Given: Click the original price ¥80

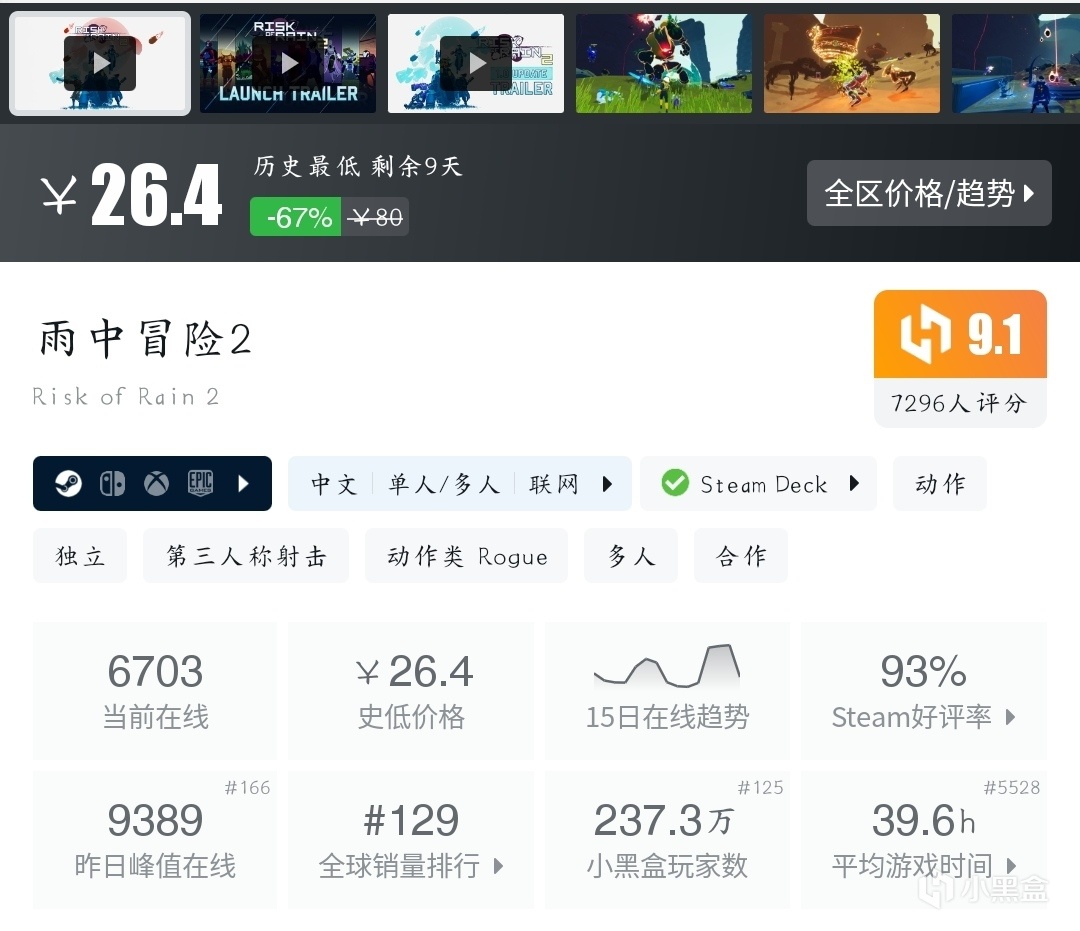Looking at the screenshot, I should 375,217.
